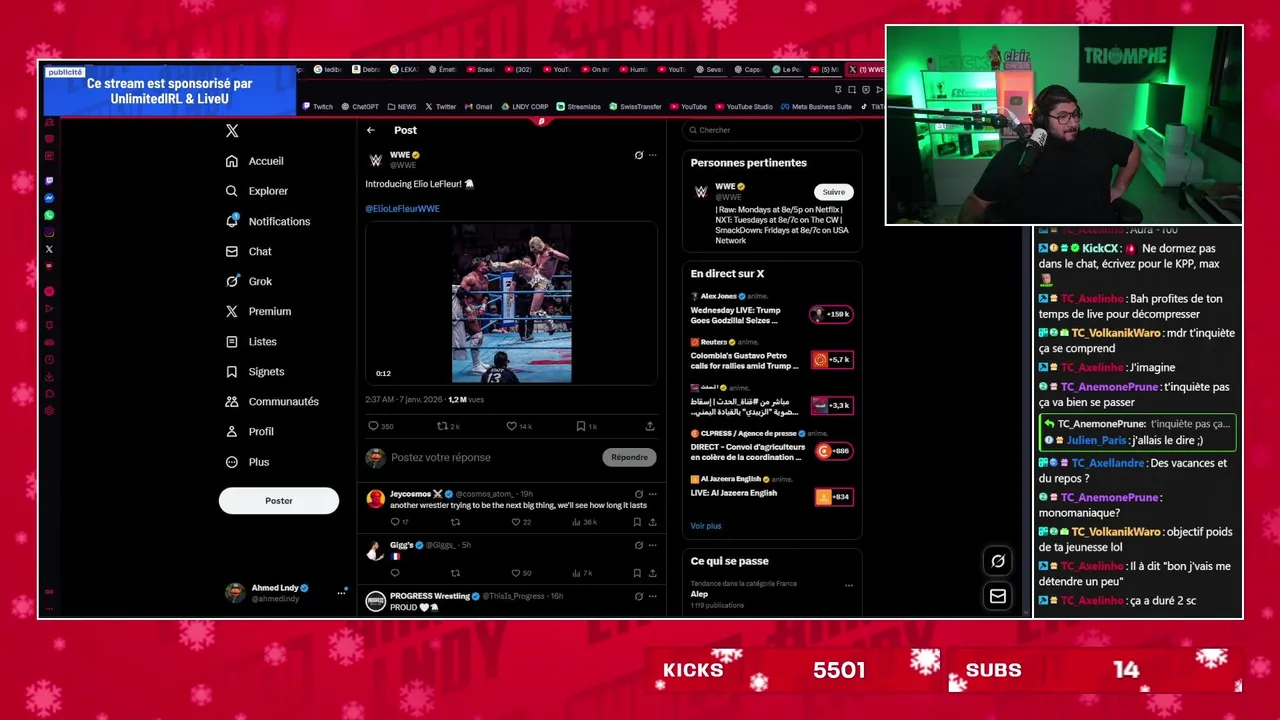This screenshot has width=1280, height=720.
Task: Open more options on Gigg's reply
Action: [653, 545]
